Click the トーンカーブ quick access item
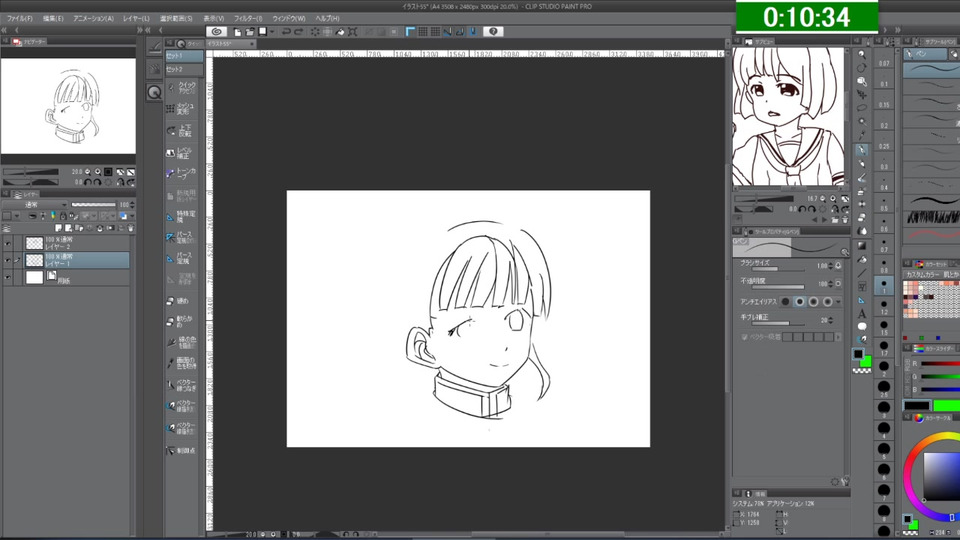This screenshot has height=540, width=960. (x=181, y=173)
